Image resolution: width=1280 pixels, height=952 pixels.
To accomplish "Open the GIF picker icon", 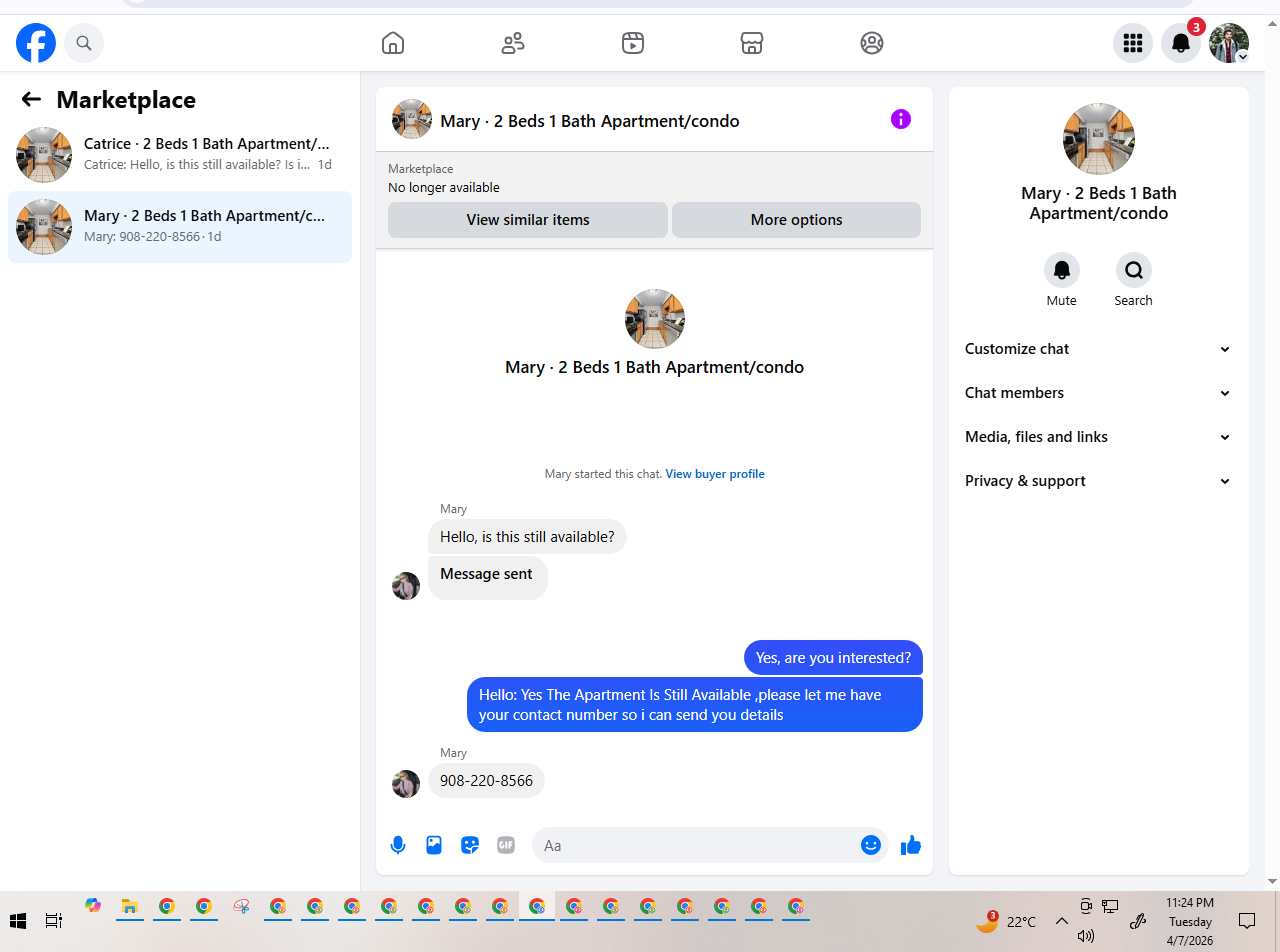I will (506, 845).
